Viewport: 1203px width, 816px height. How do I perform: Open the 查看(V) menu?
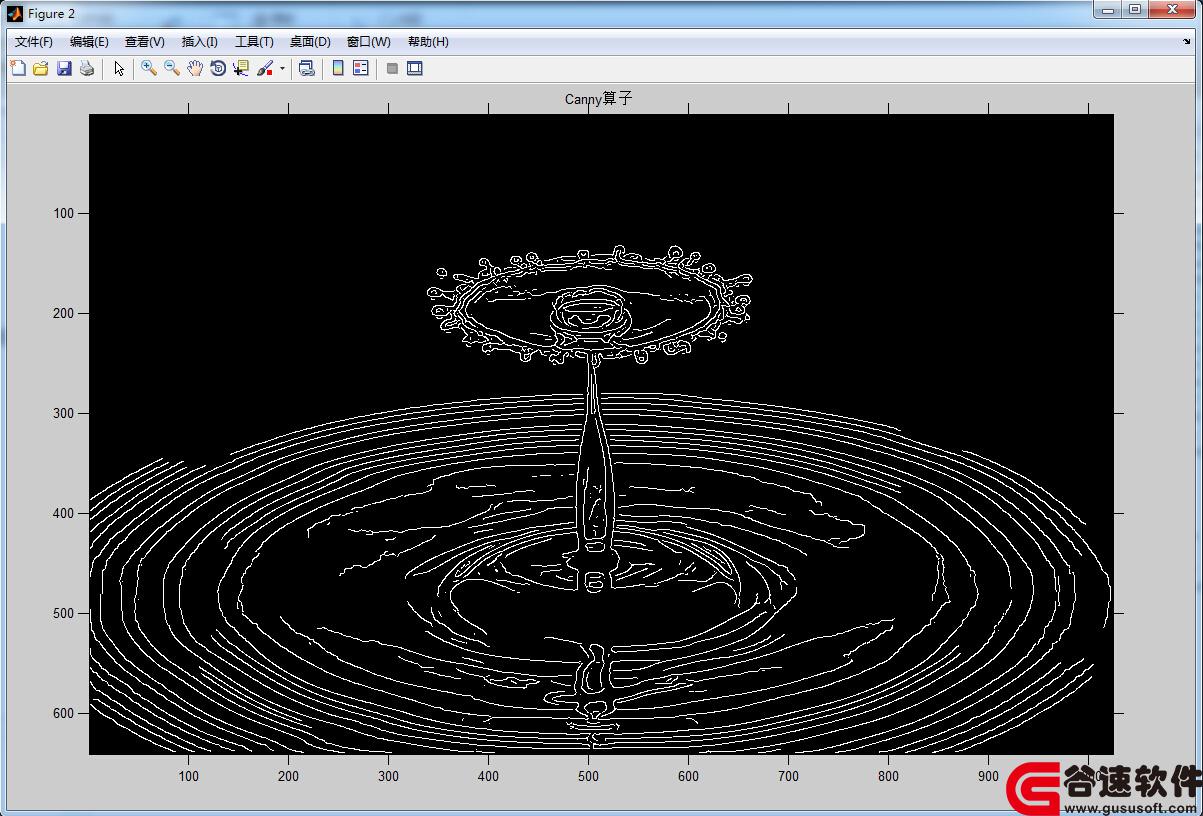[145, 42]
